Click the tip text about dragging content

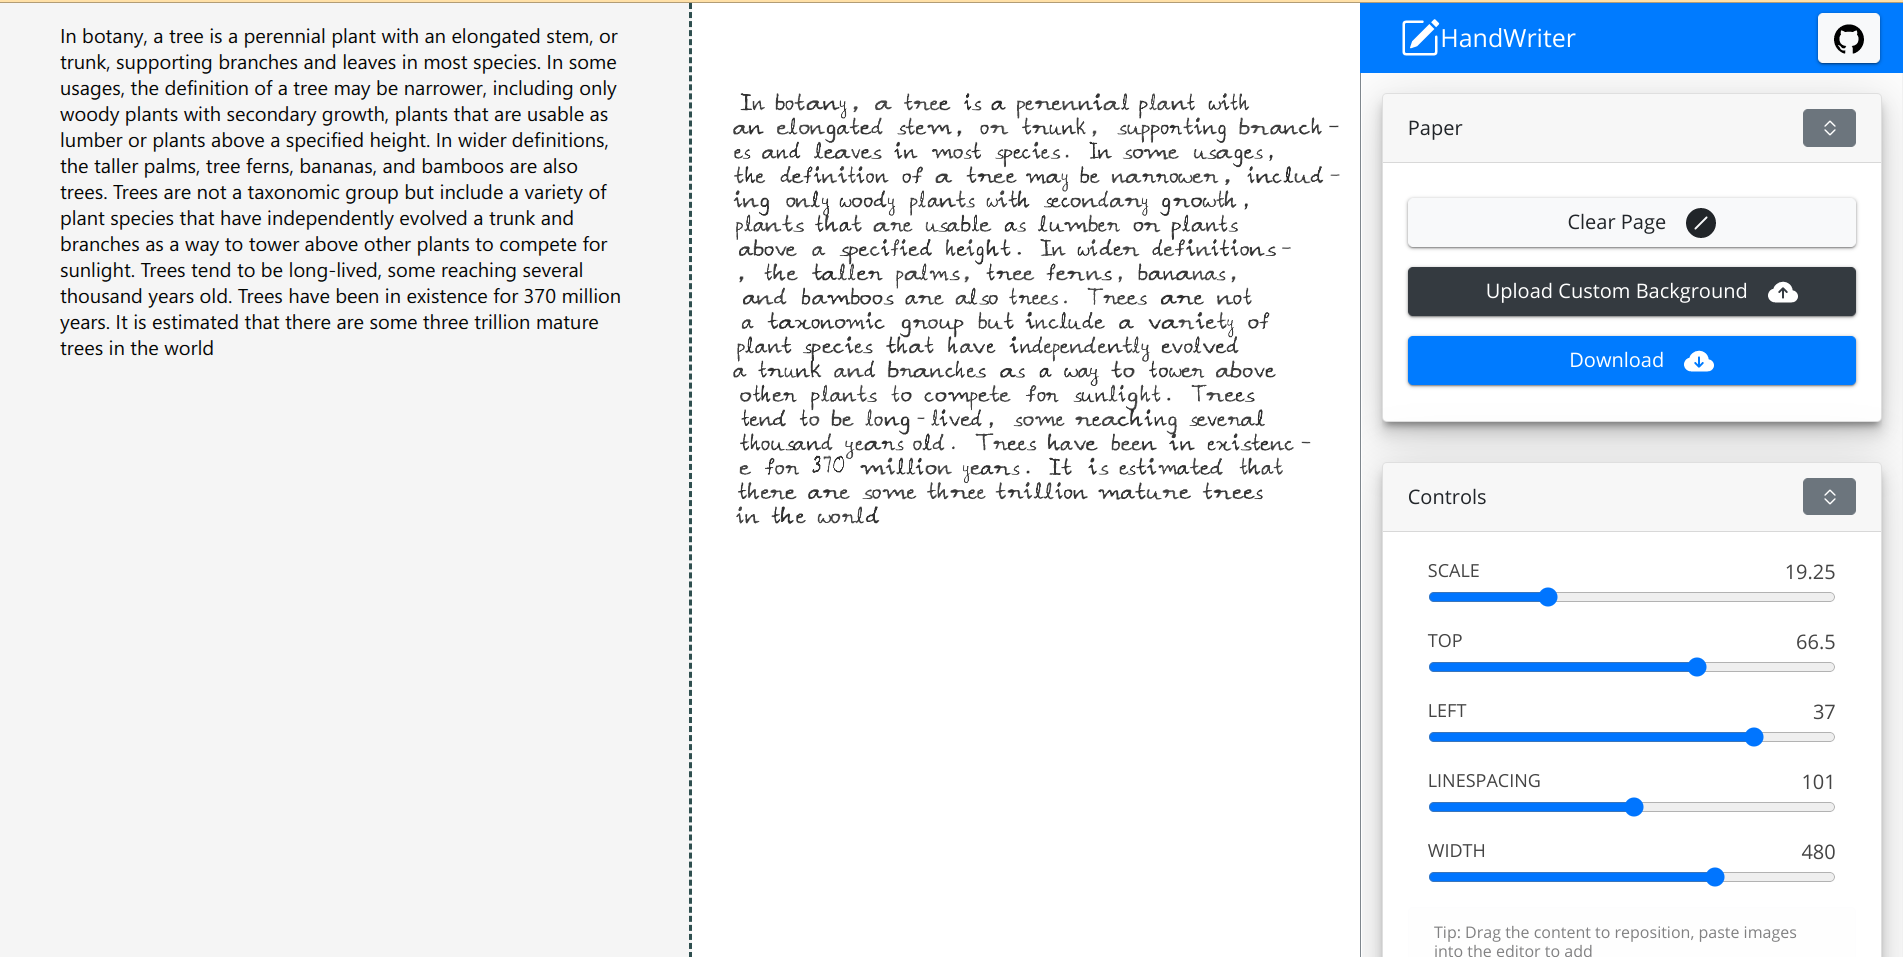click(x=1615, y=941)
